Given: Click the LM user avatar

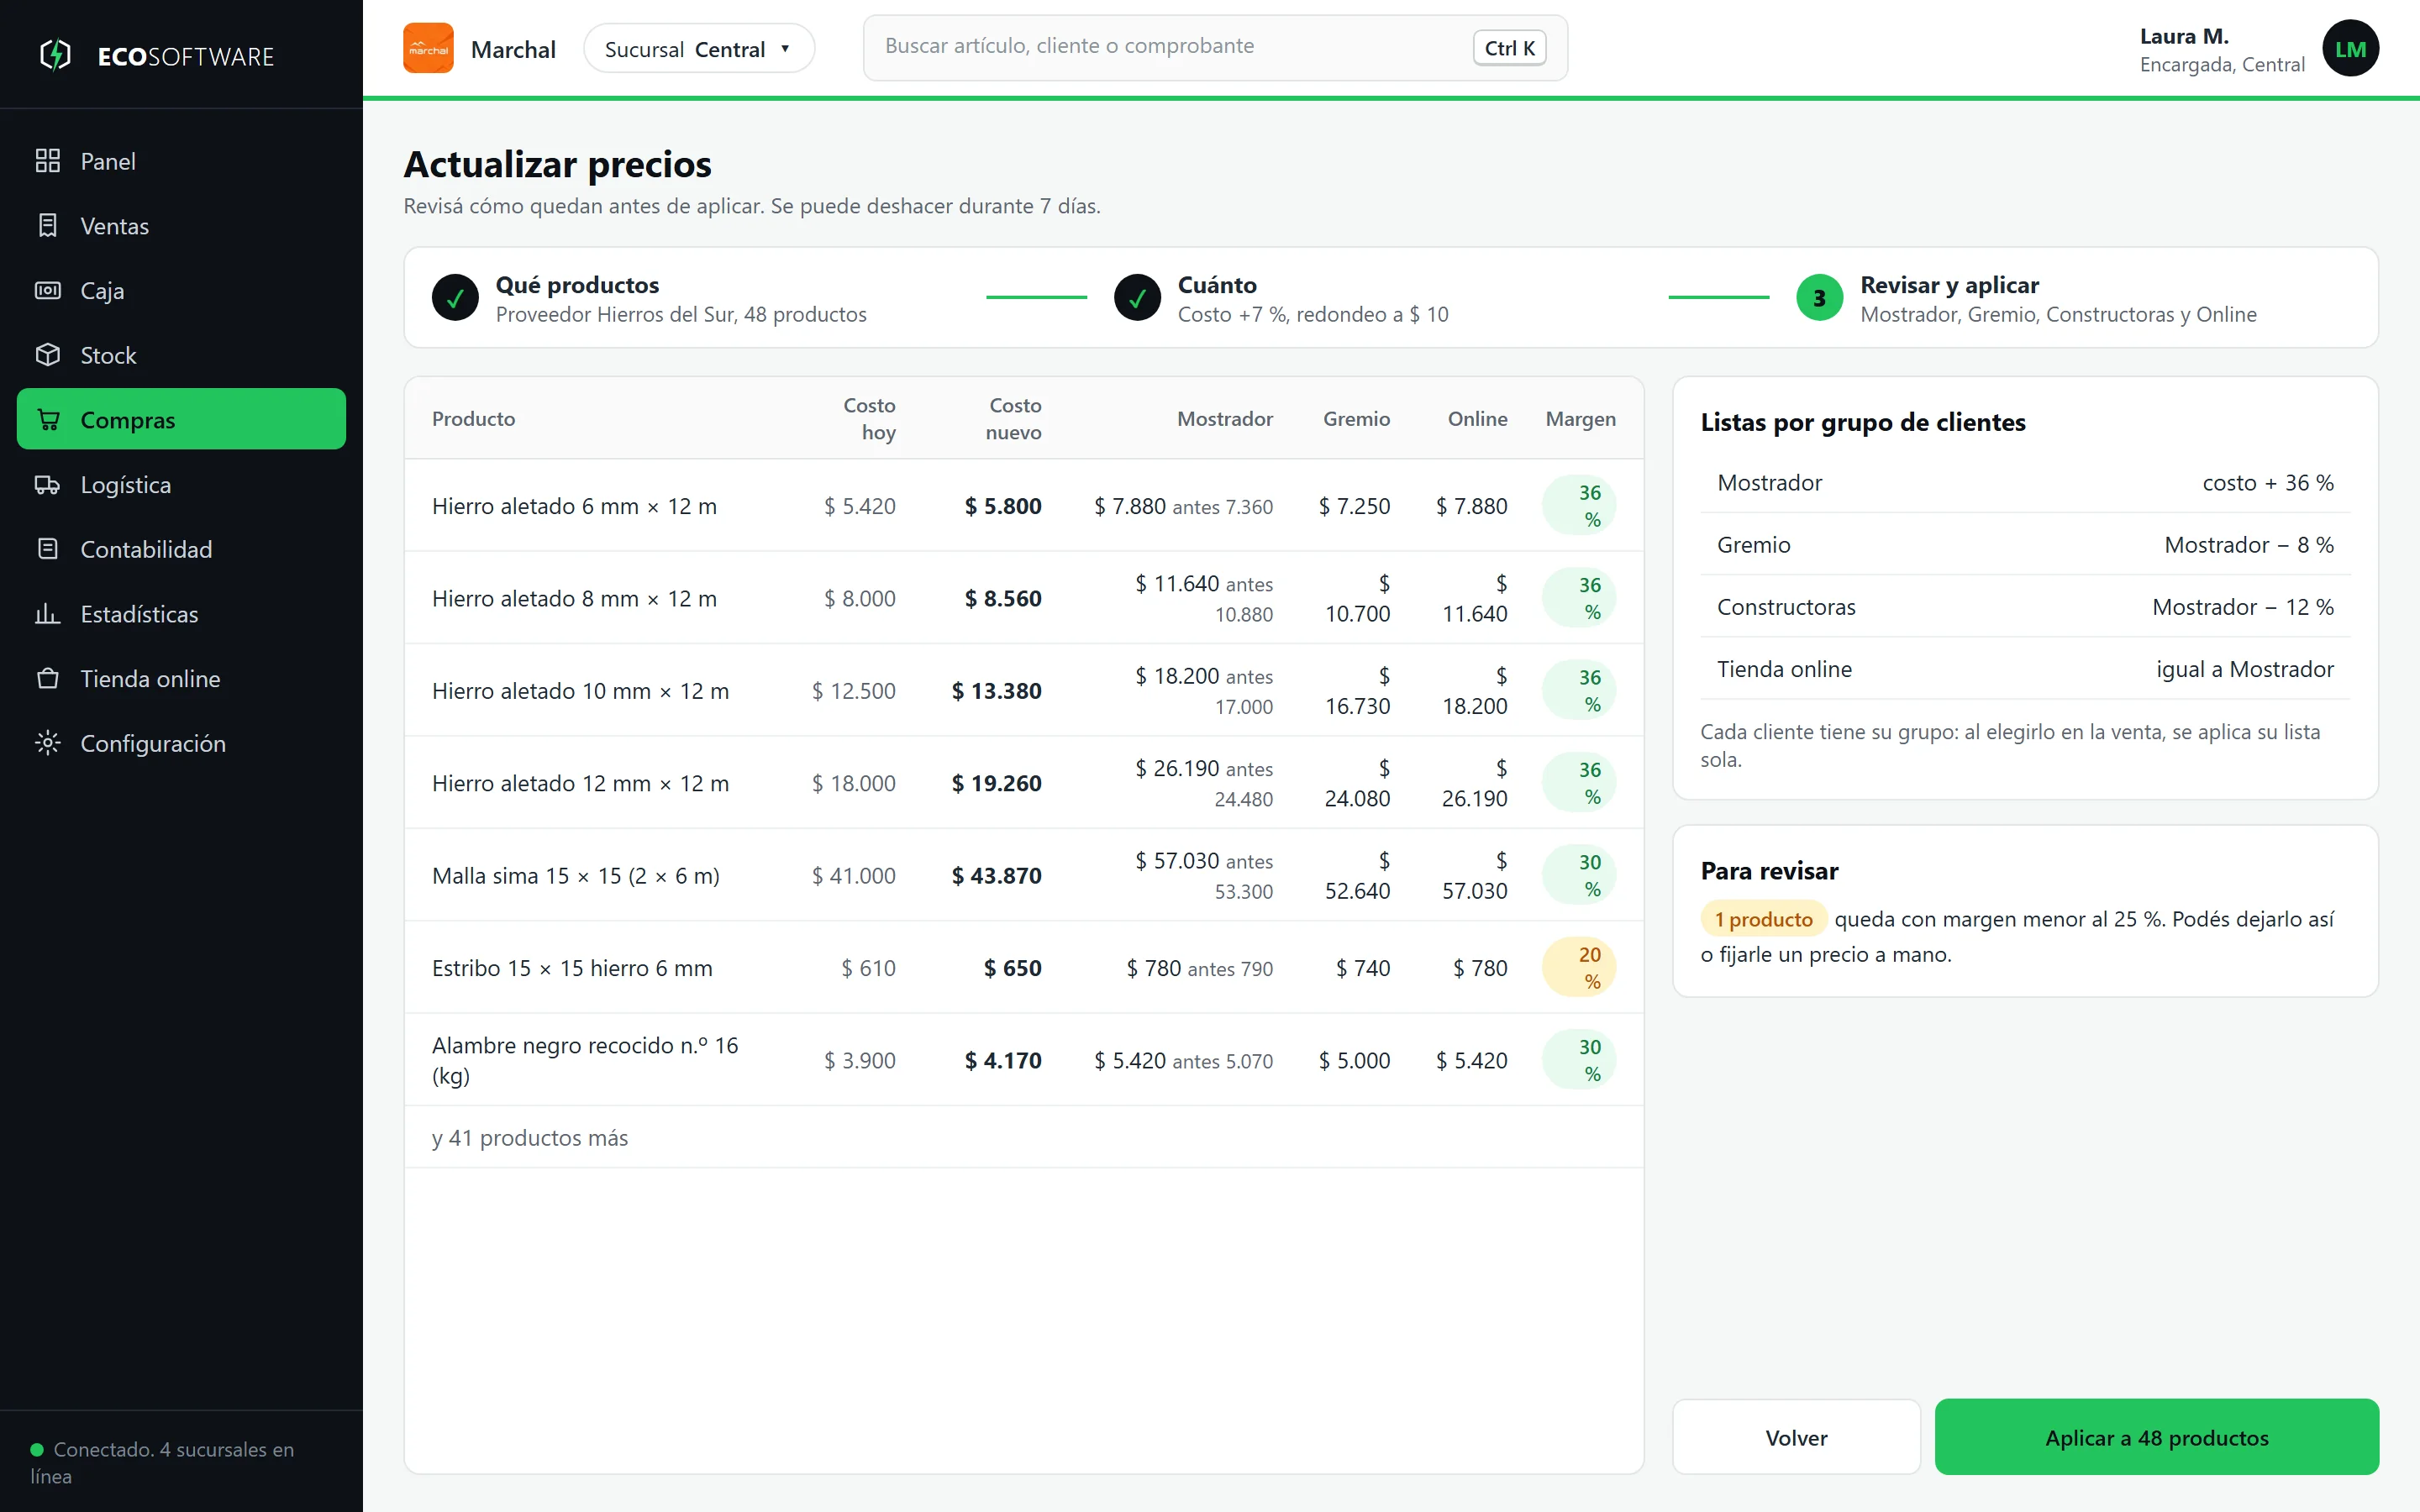Looking at the screenshot, I should (2350, 48).
